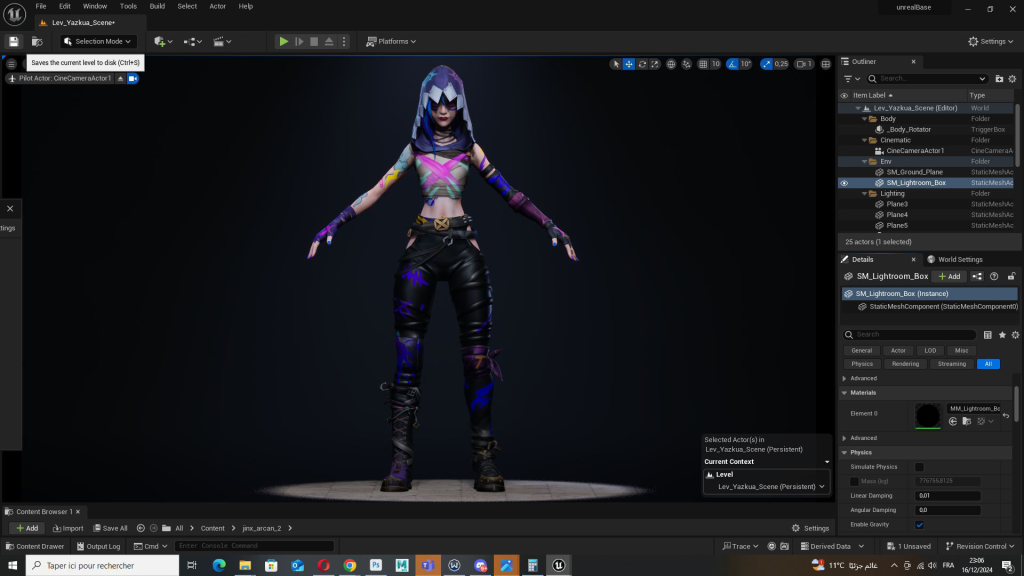Switch to the World Settings tab
Viewport: 1024px width, 576px height.
tap(955, 259)
